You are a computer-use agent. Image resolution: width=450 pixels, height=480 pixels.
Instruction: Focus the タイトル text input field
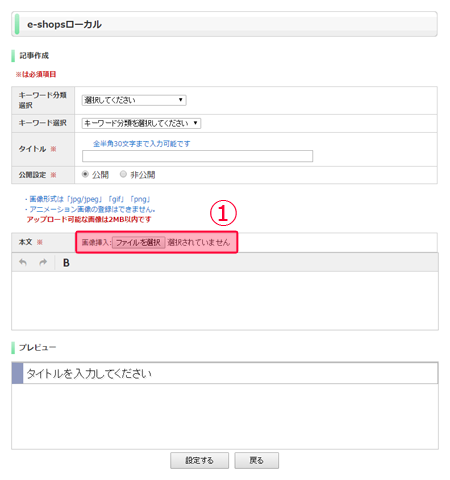(197, 156)
